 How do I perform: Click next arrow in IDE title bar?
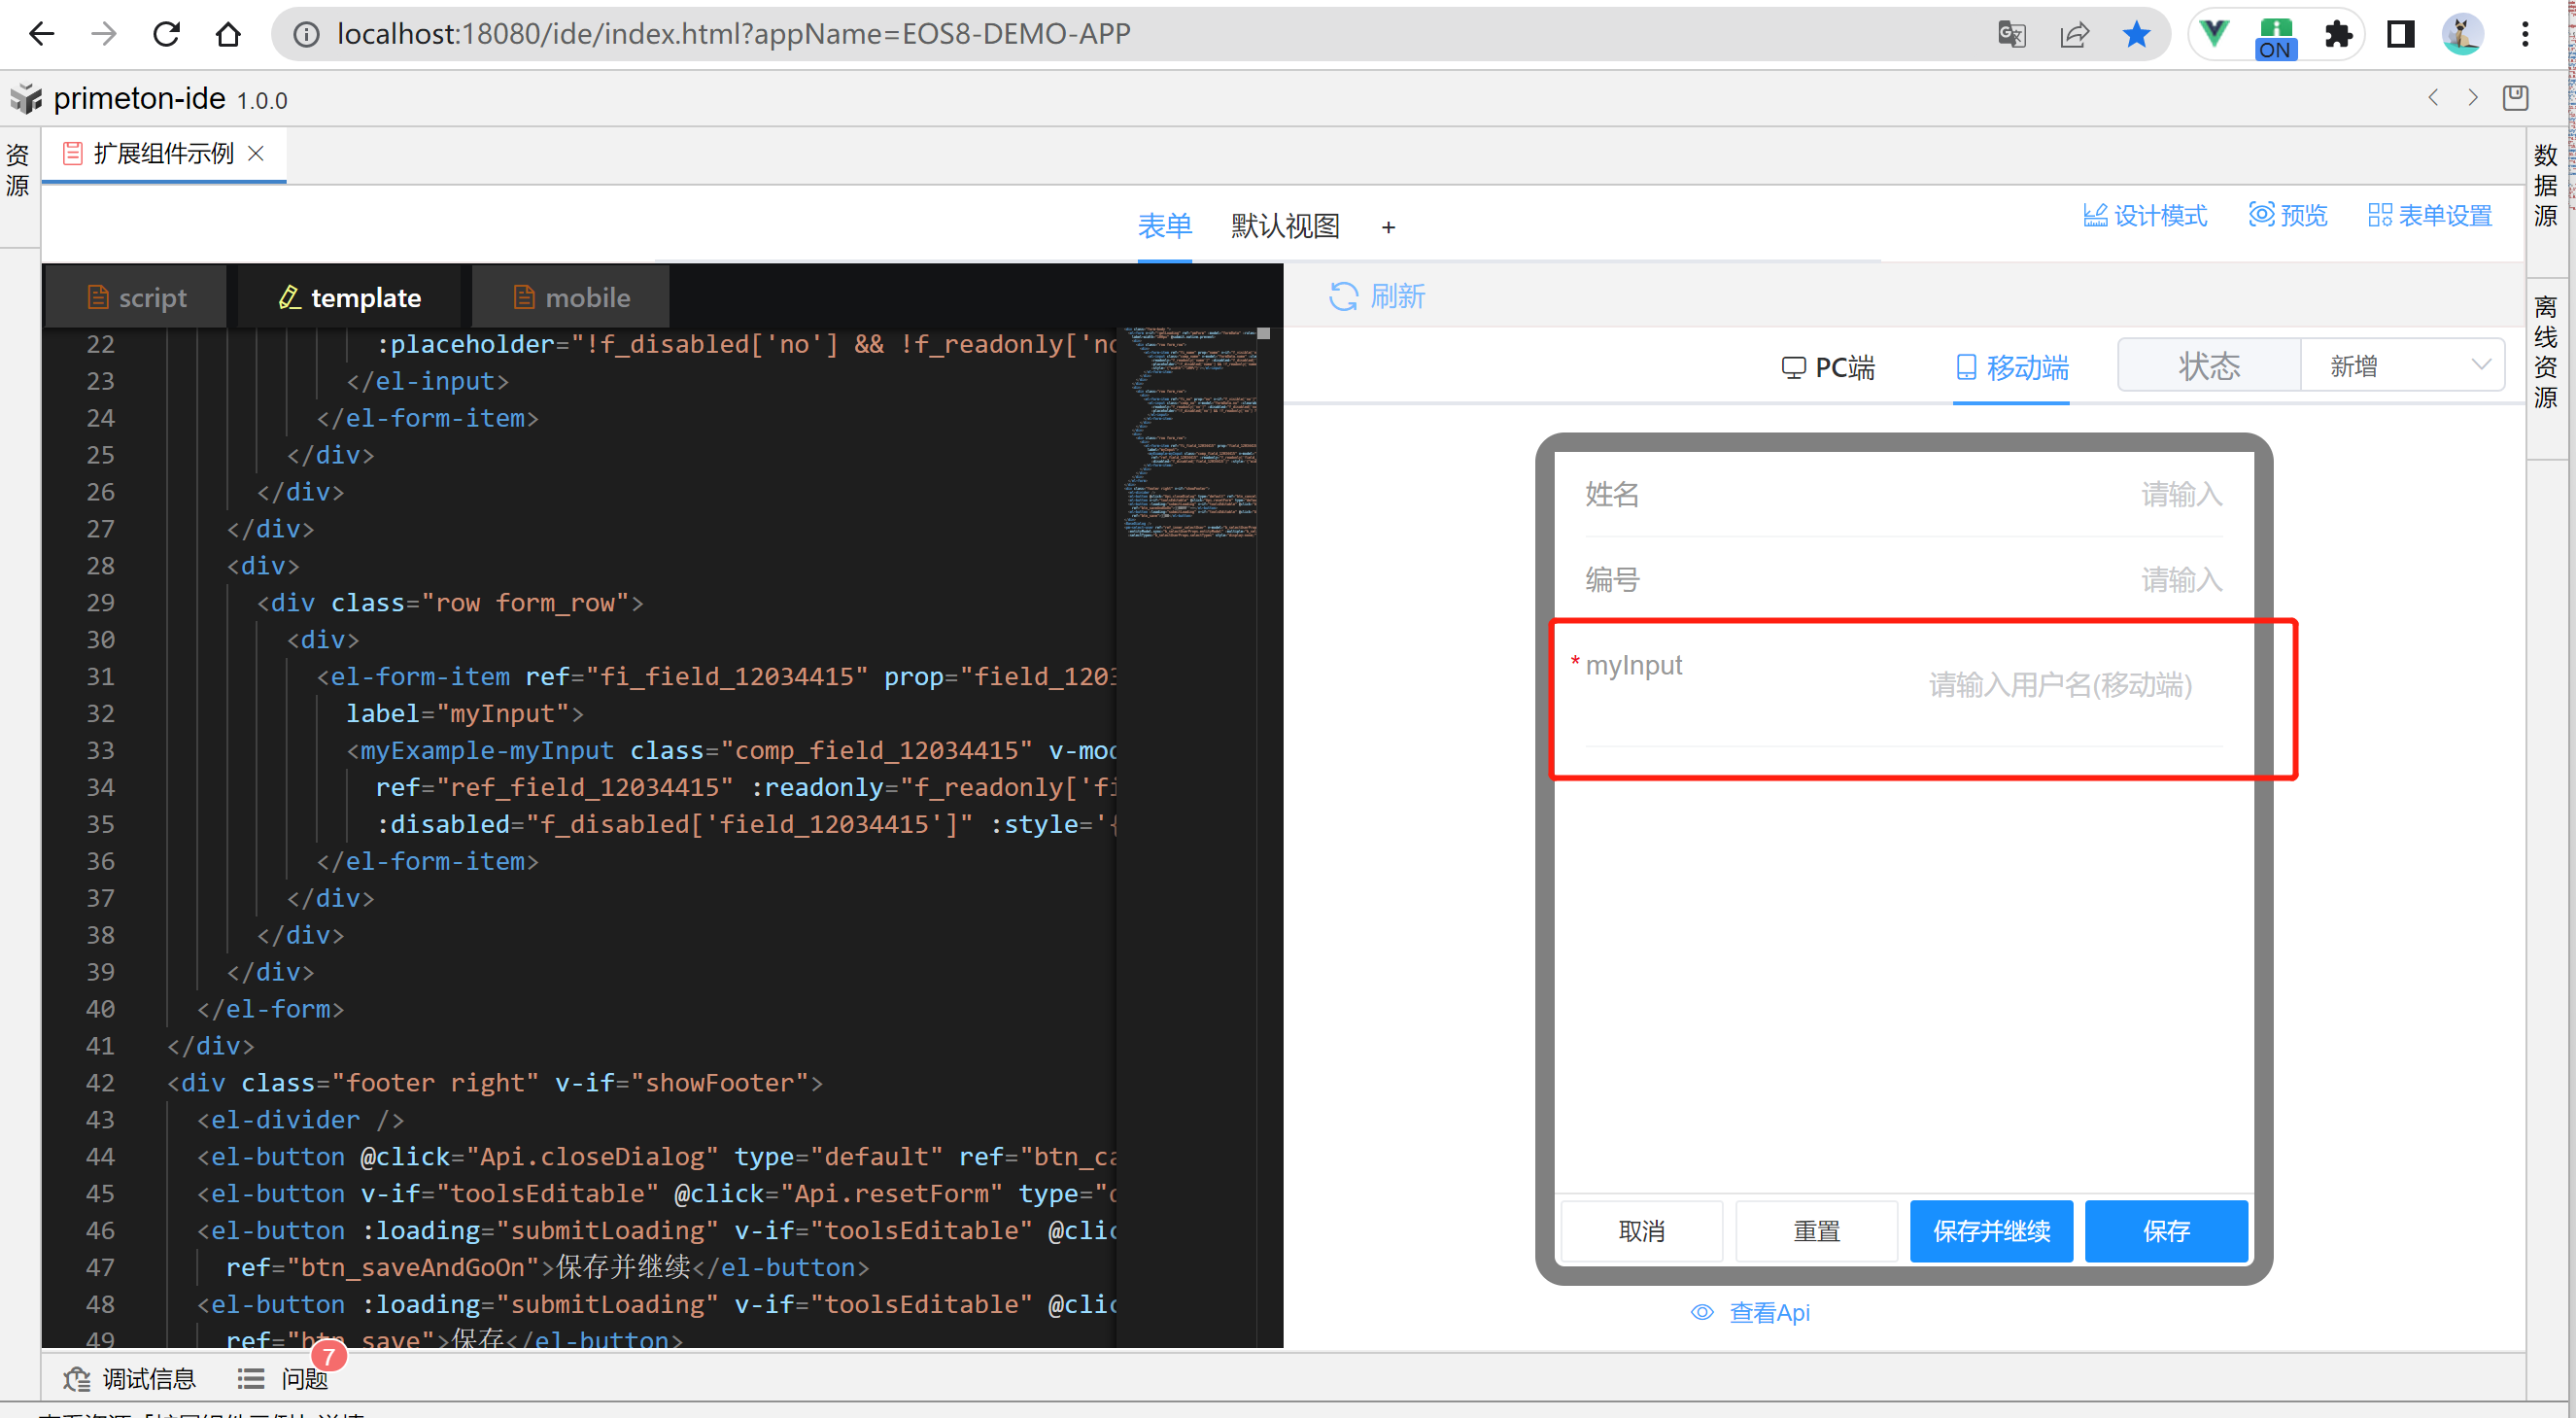[x=2473, y=98]
